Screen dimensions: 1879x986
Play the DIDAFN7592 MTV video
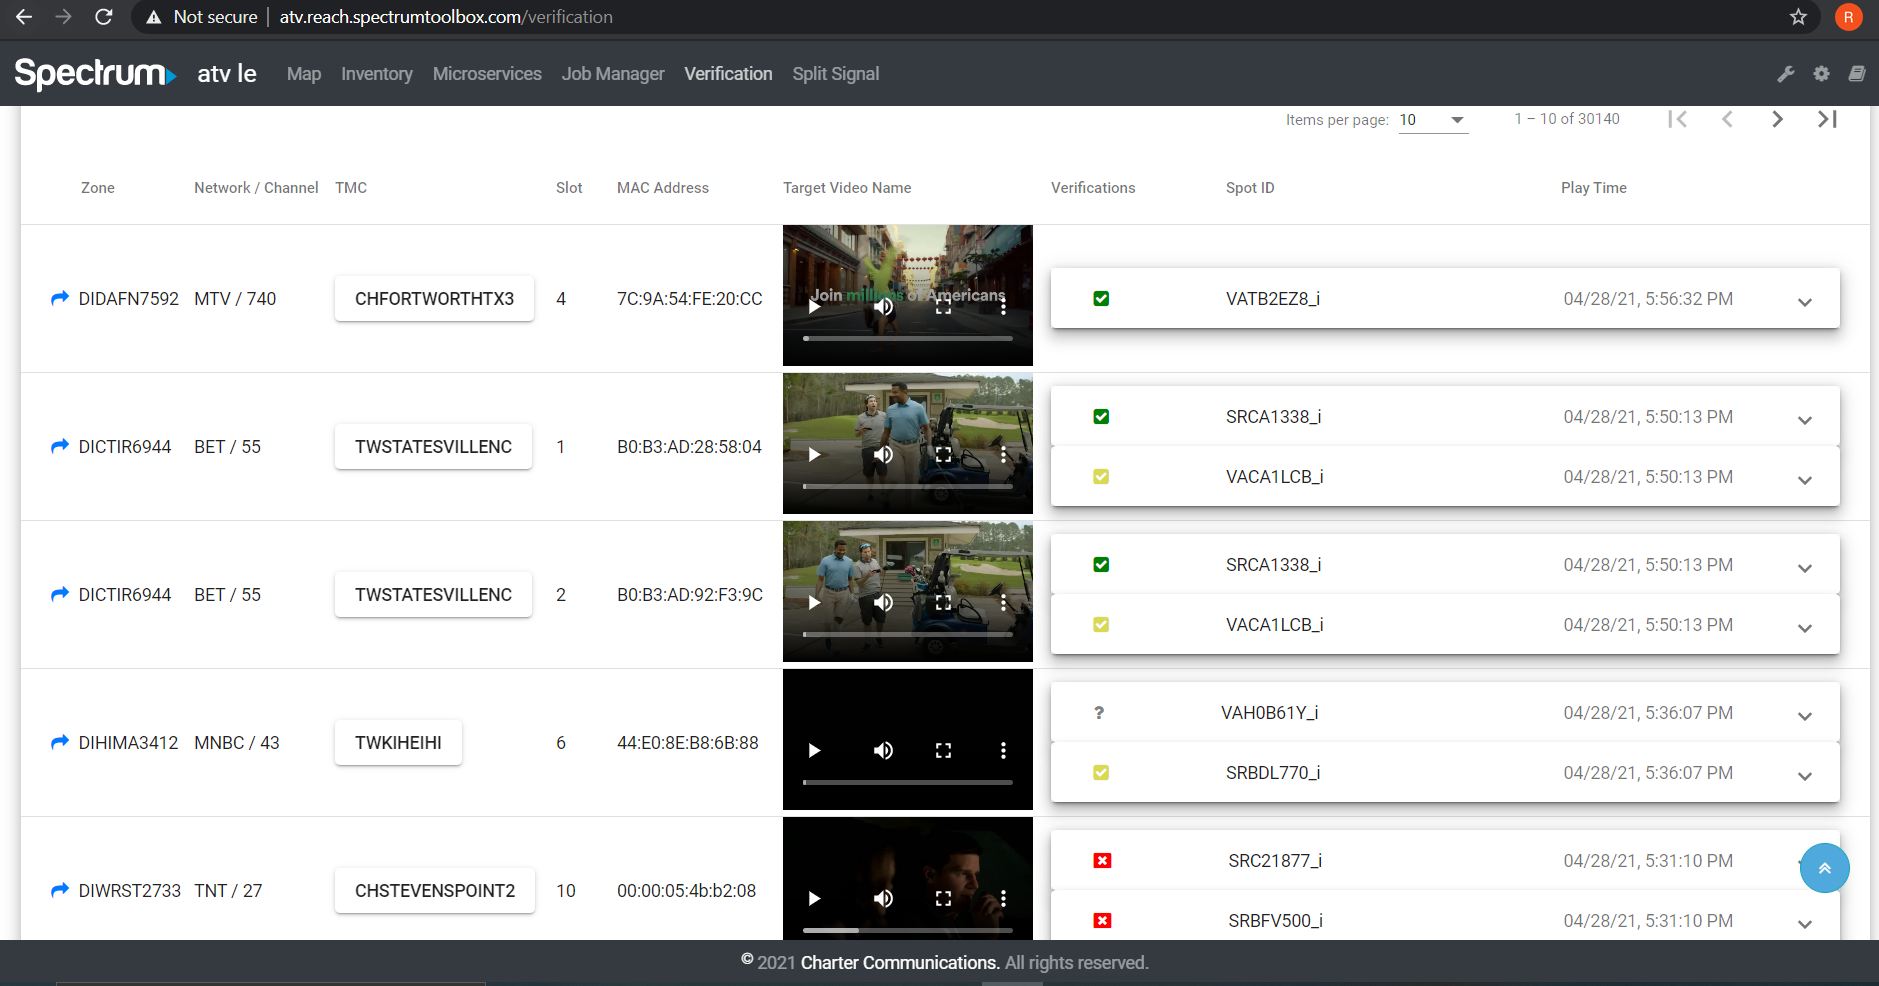click(x=814, y=306)
